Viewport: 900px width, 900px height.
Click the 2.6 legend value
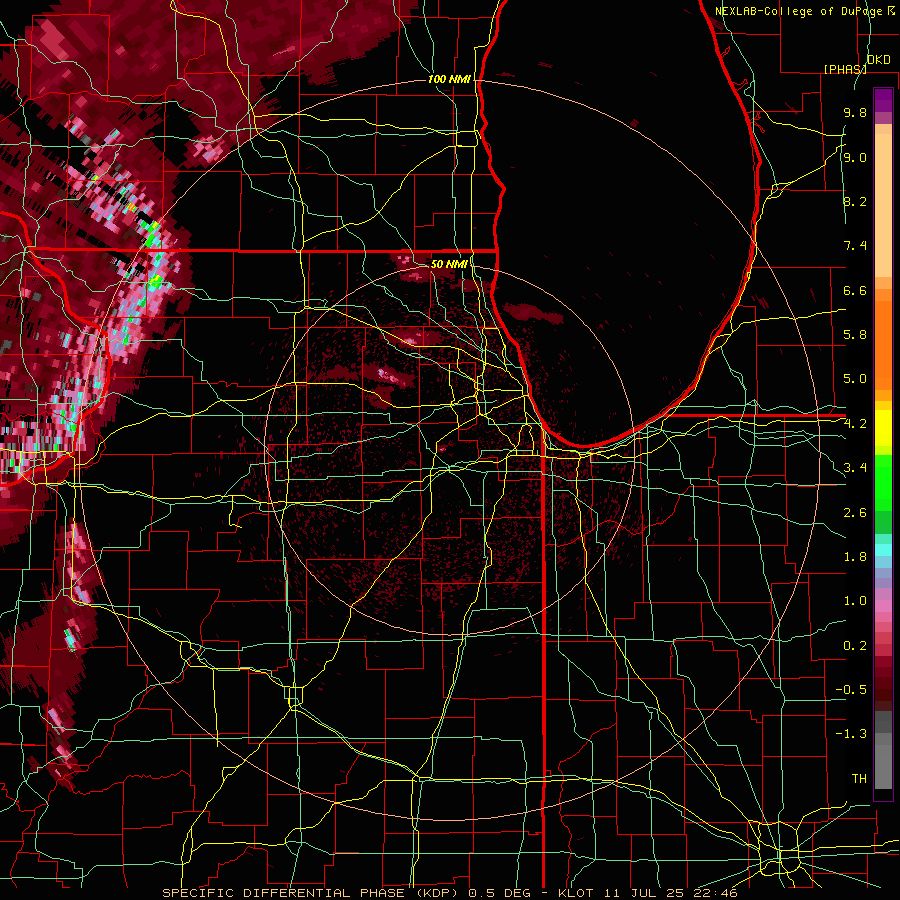pyautogui.click(x=855, y=513)
